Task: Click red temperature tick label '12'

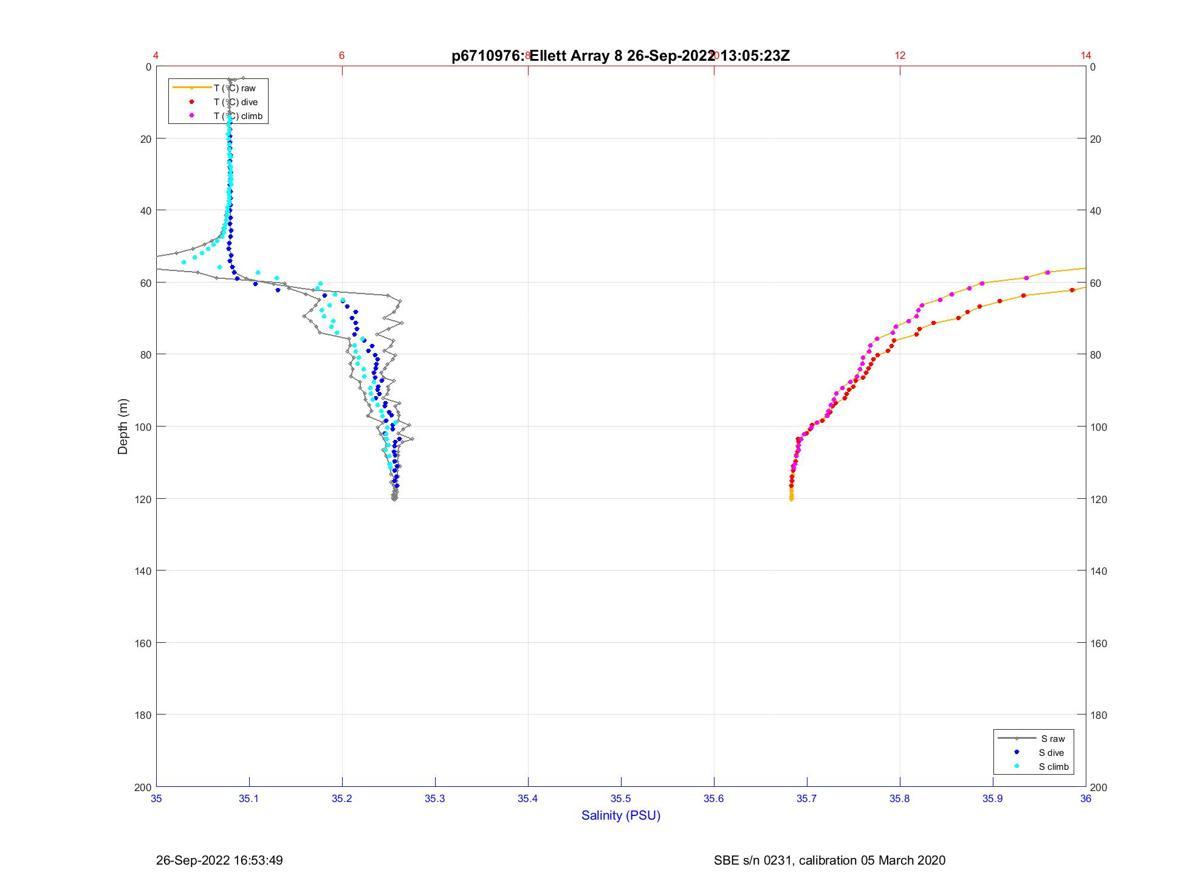Action: [900, 55]
